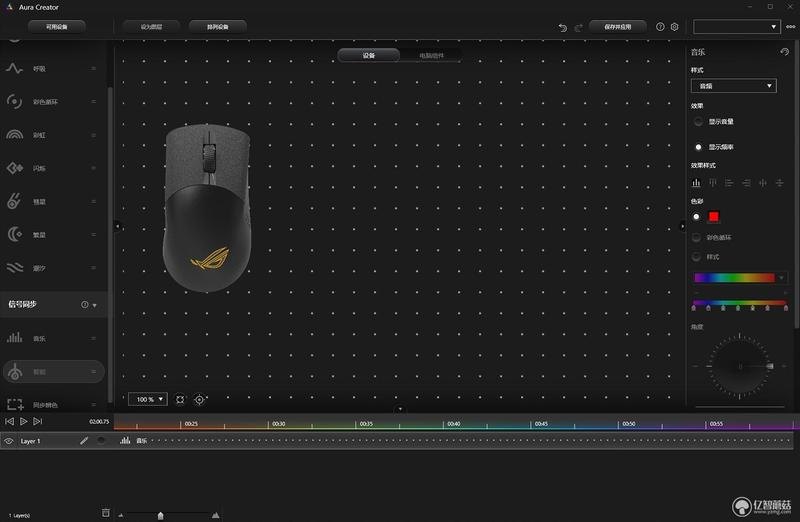Click the 可用设备 button
The width and height of the screenshot is (800, 522).
point(57,27)
